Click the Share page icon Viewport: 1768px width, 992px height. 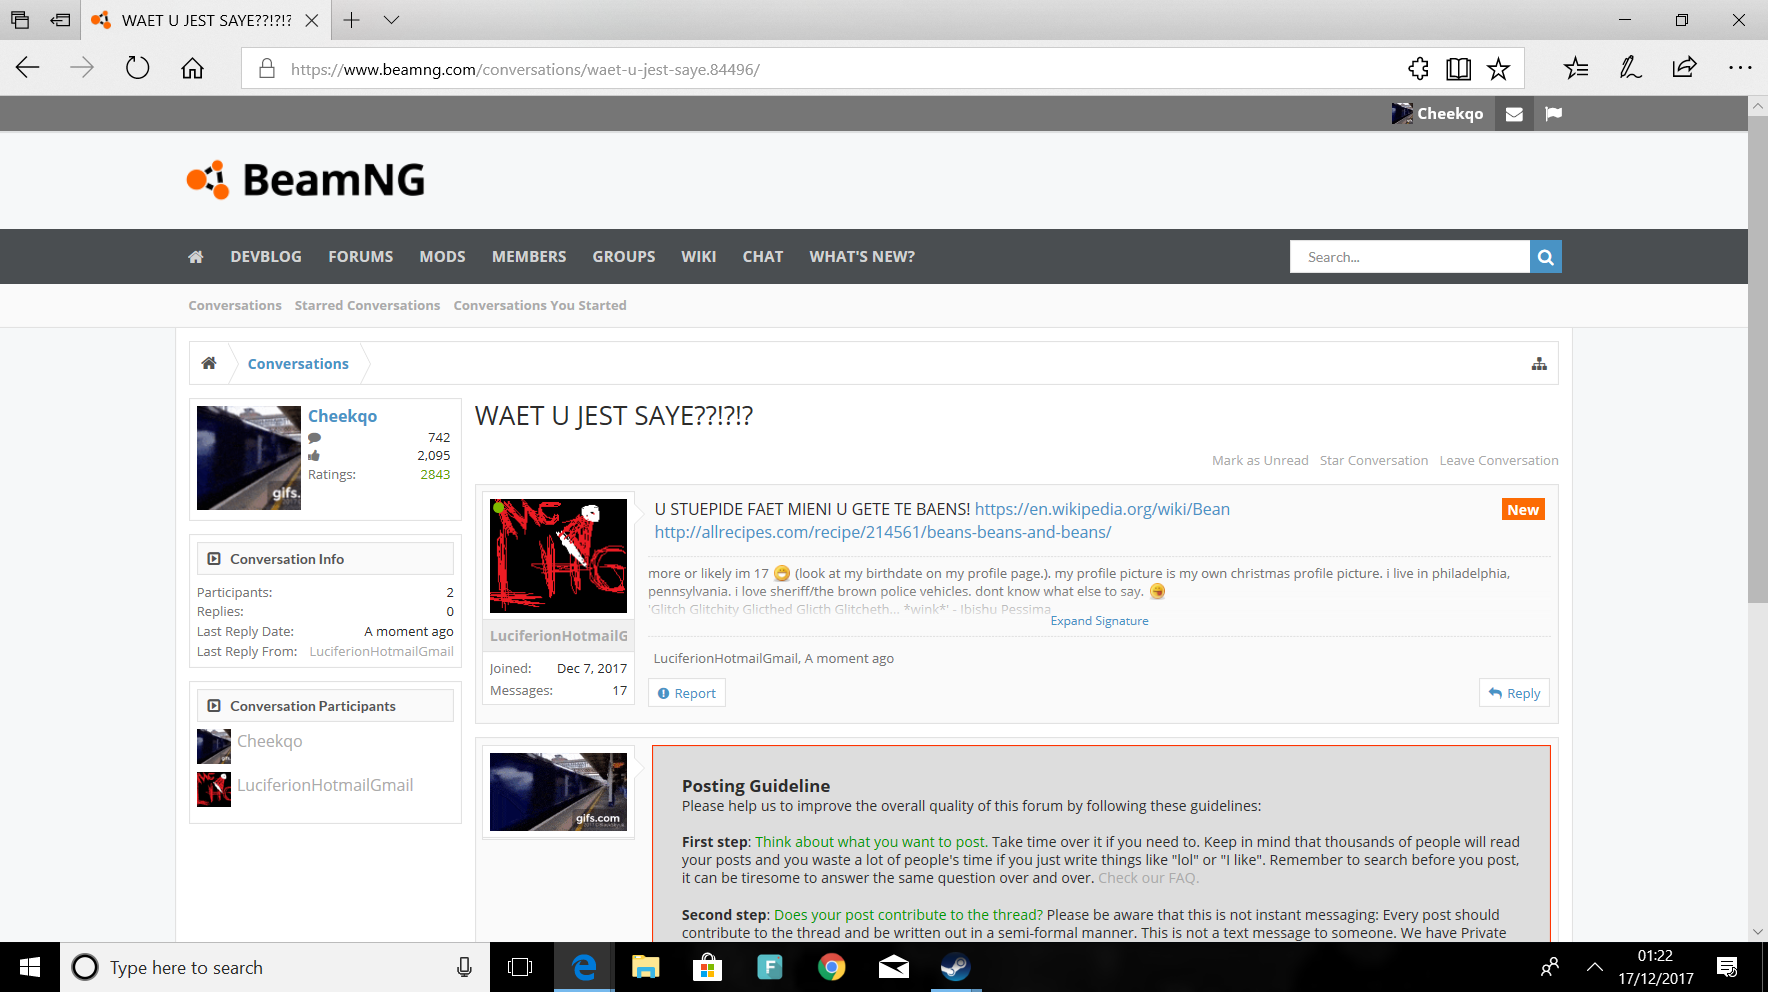tap(1684, 68)
